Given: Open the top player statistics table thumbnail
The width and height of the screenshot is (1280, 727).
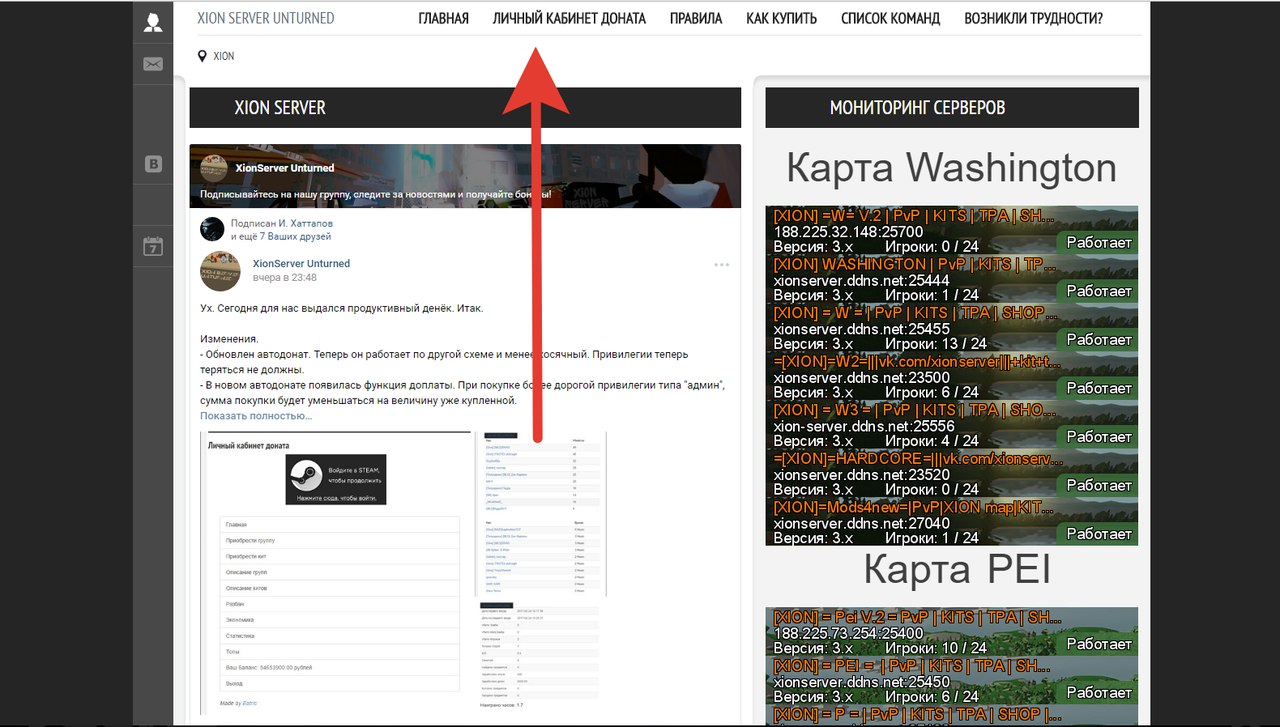Looking at the screenshot, I should tap(541, 513).
